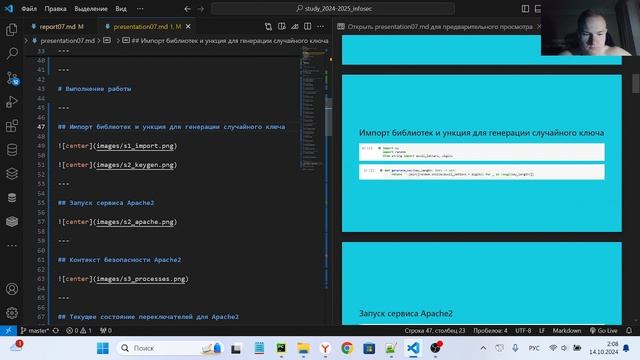Open the images/s1_import.png link on line 49

tap(135, 146)
